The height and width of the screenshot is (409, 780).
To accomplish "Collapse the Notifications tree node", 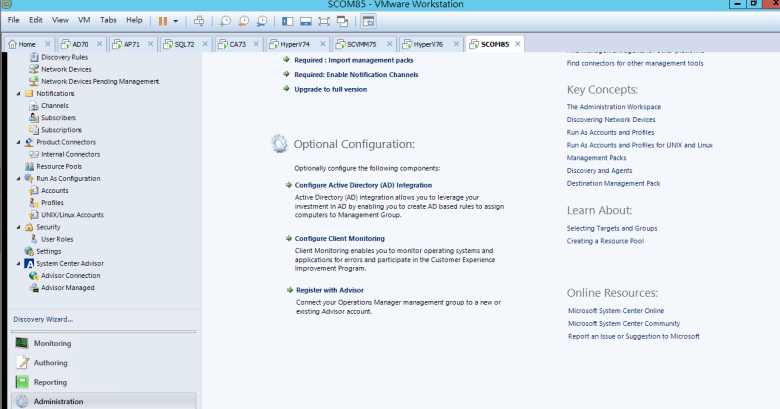I will pos(18,93).
